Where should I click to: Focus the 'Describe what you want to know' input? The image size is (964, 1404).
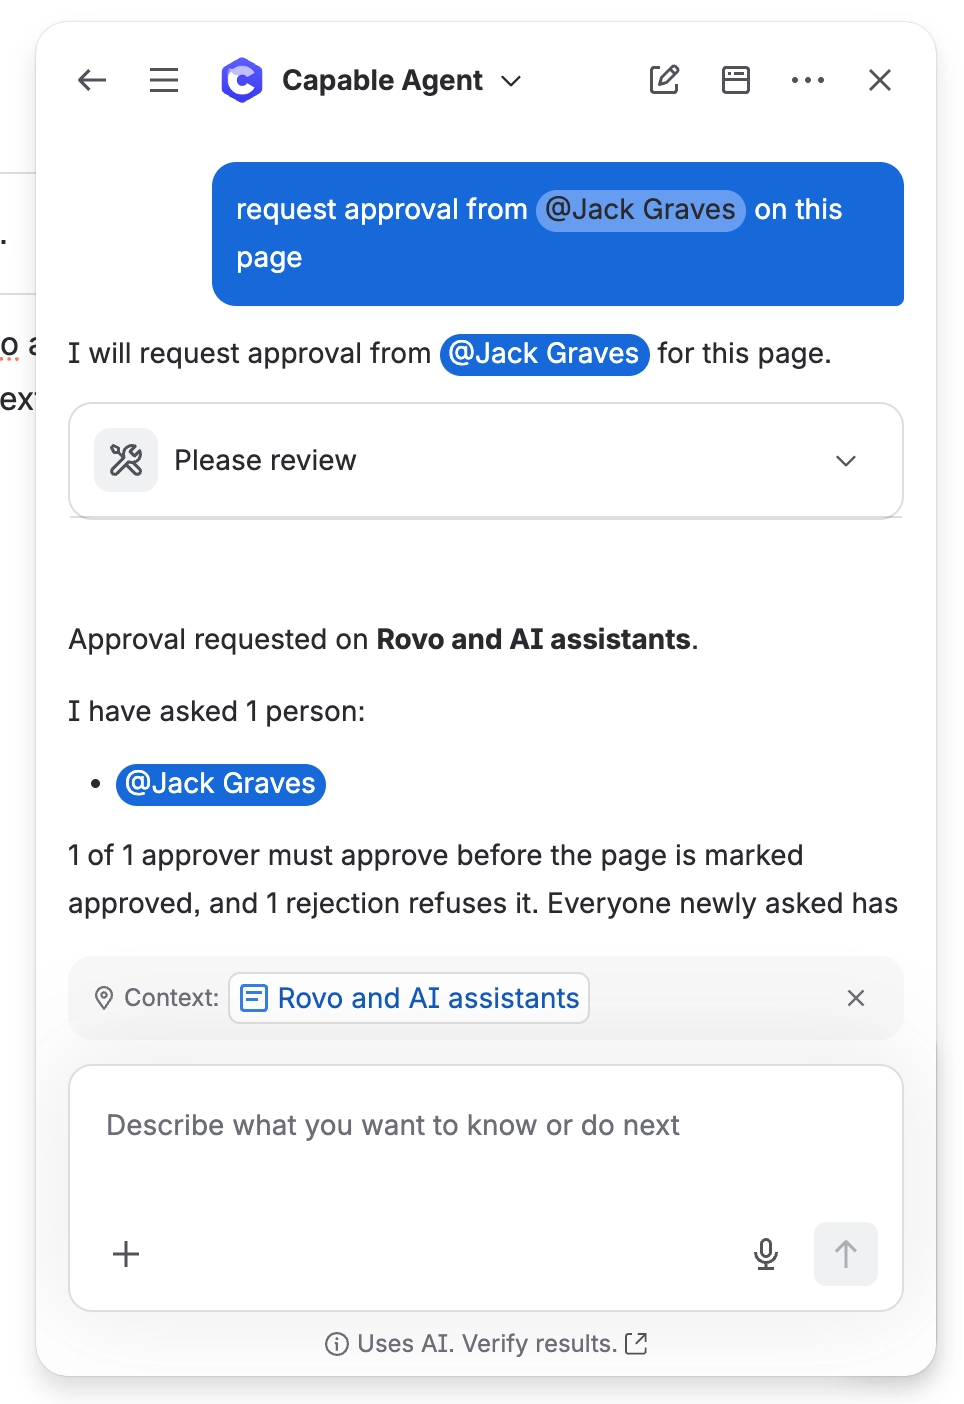coord(486,1126)
